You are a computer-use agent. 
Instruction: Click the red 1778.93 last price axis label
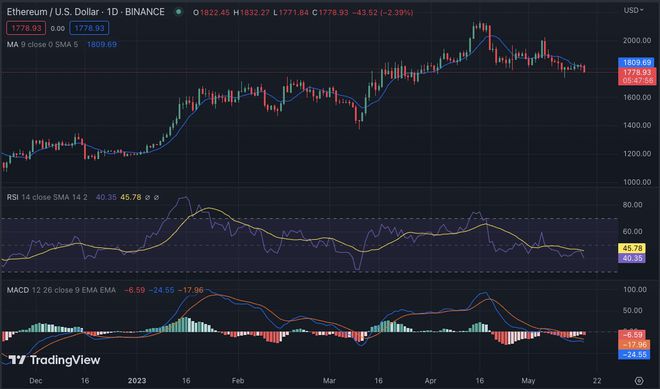(x=636, y=72)
